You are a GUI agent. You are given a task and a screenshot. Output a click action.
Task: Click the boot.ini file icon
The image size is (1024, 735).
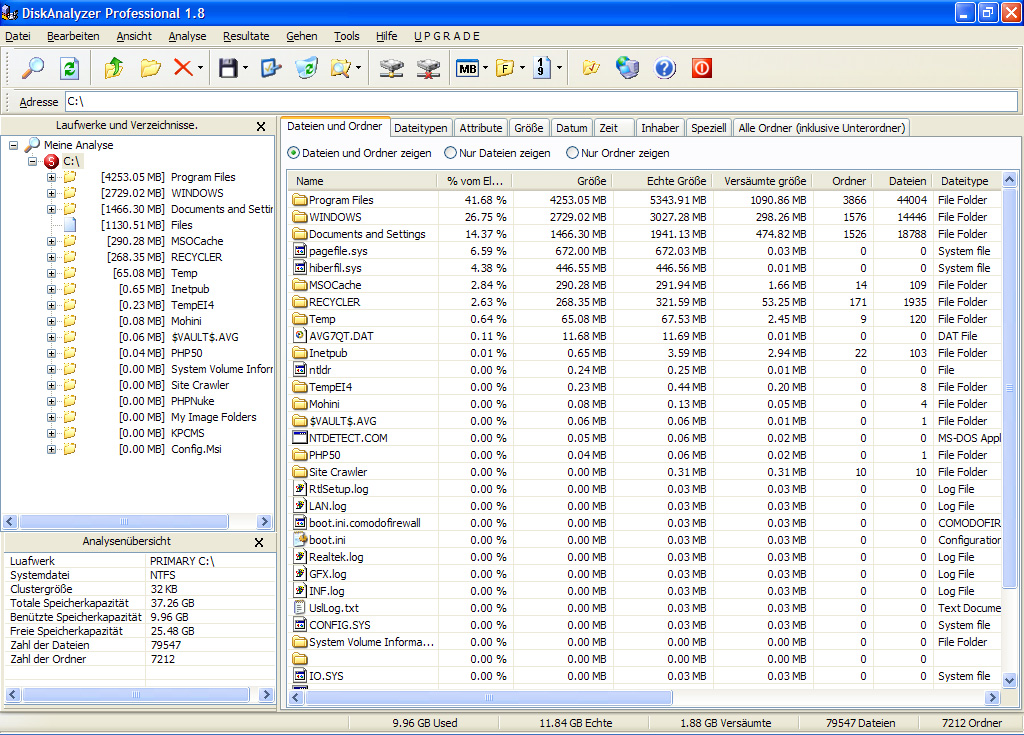(300, 540)
